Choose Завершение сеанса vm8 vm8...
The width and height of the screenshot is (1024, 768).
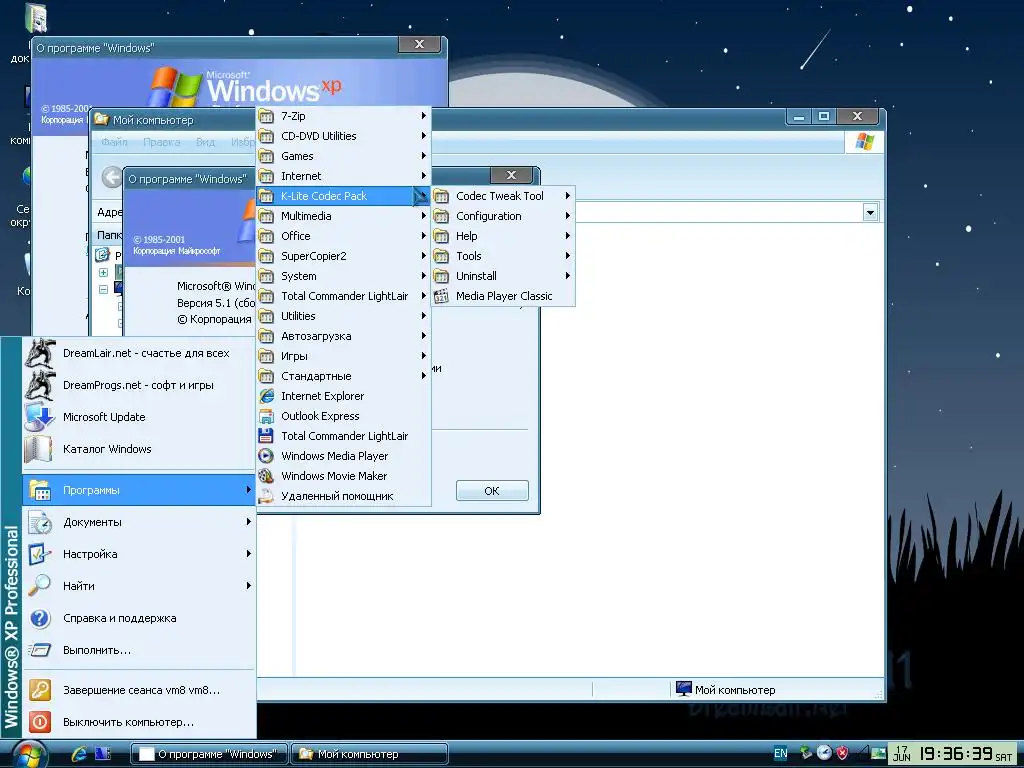coord(138,690)
